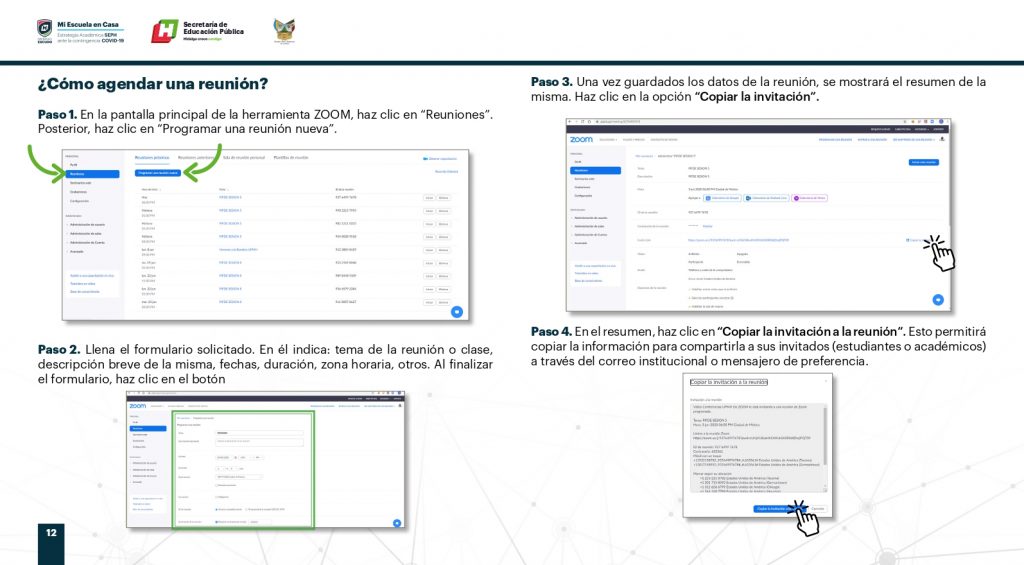Click Mostrar next to the hidden passcode
The image size is (1024, 565).
point(707,226)
